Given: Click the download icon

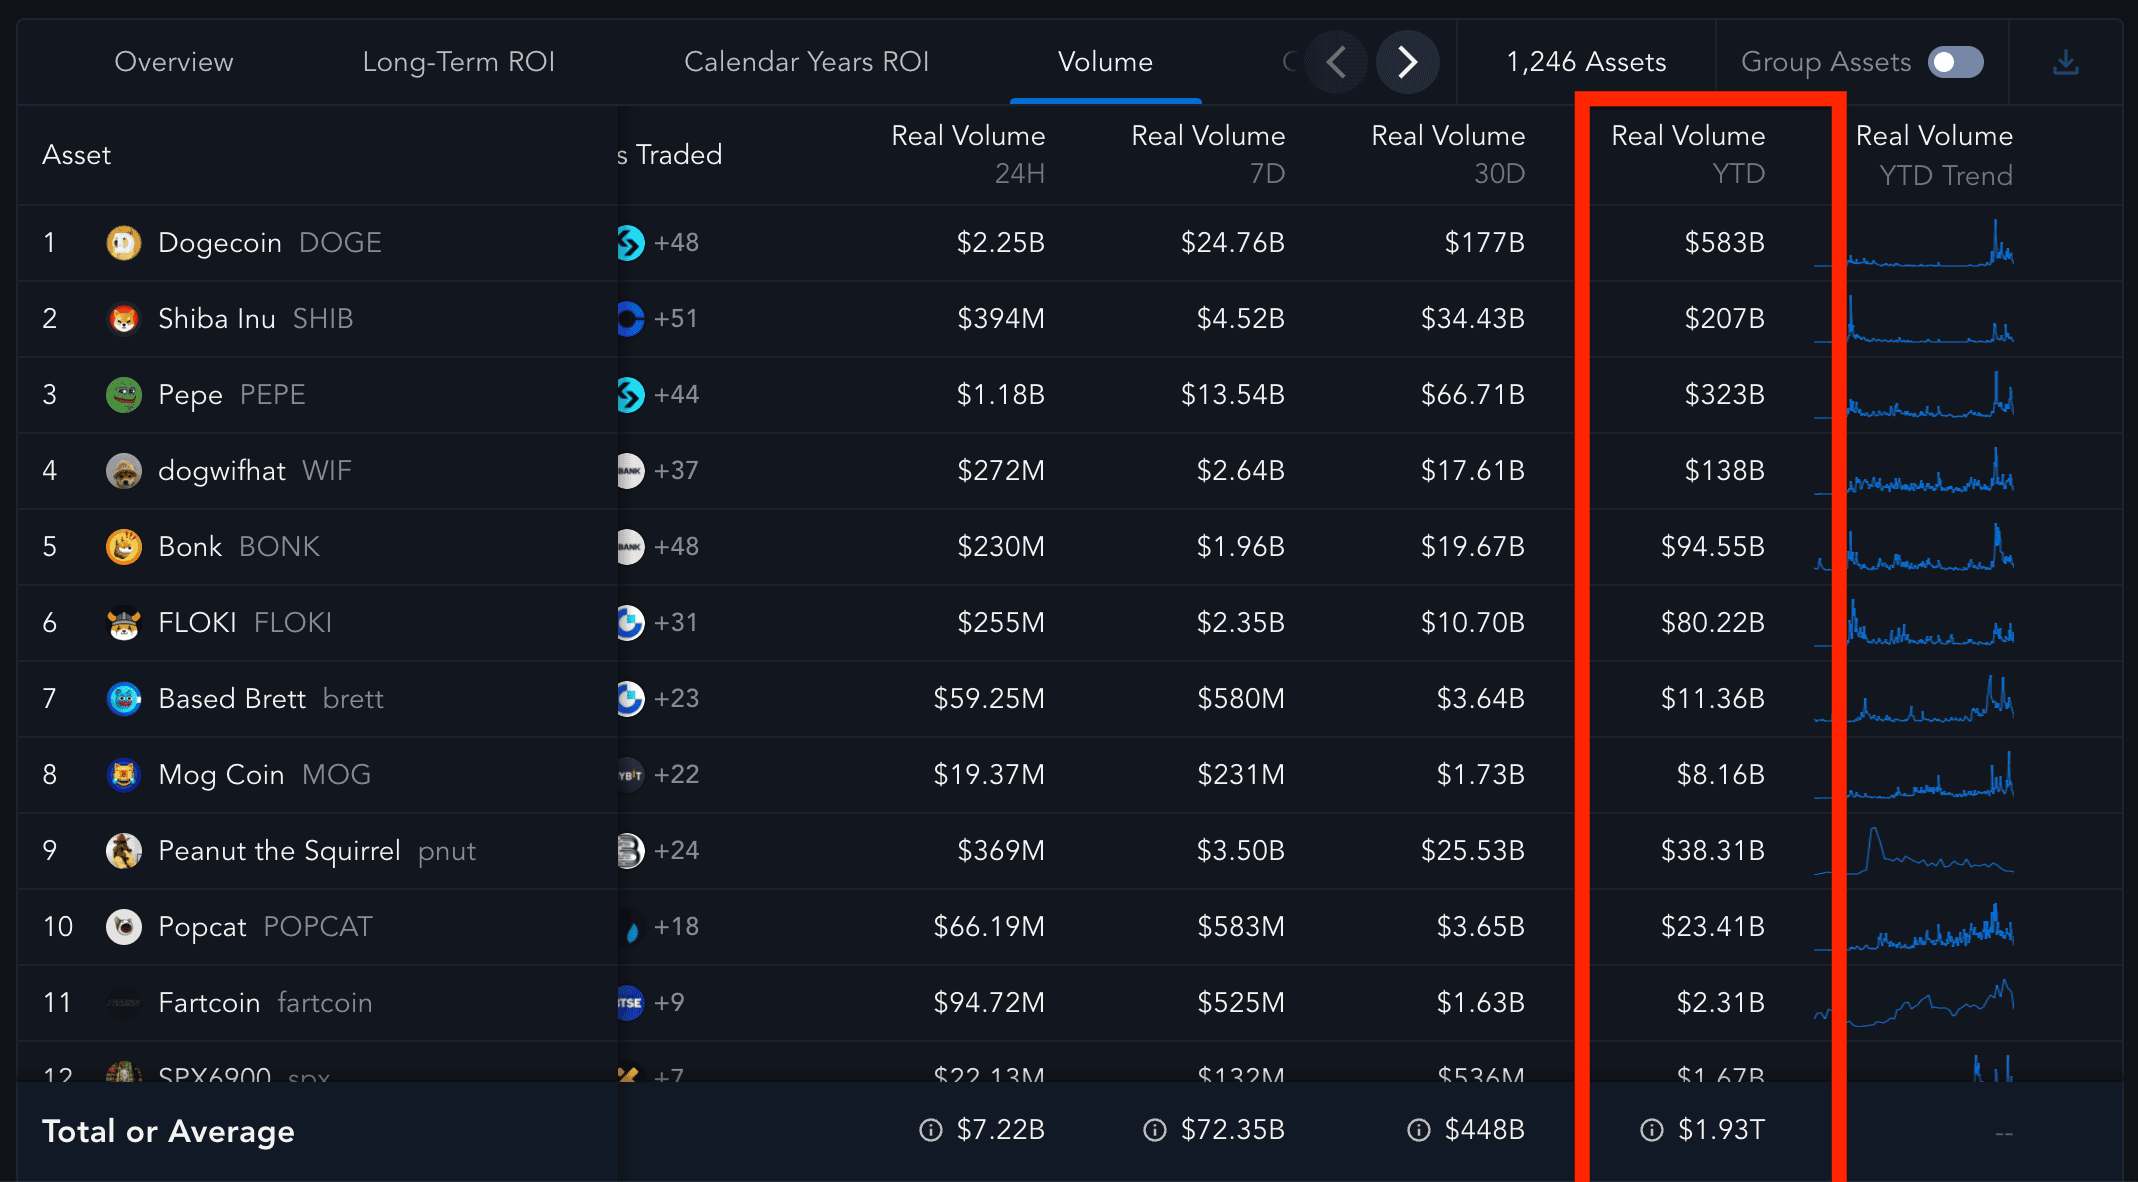Looking at the screenshot, I should (2065, 63).
